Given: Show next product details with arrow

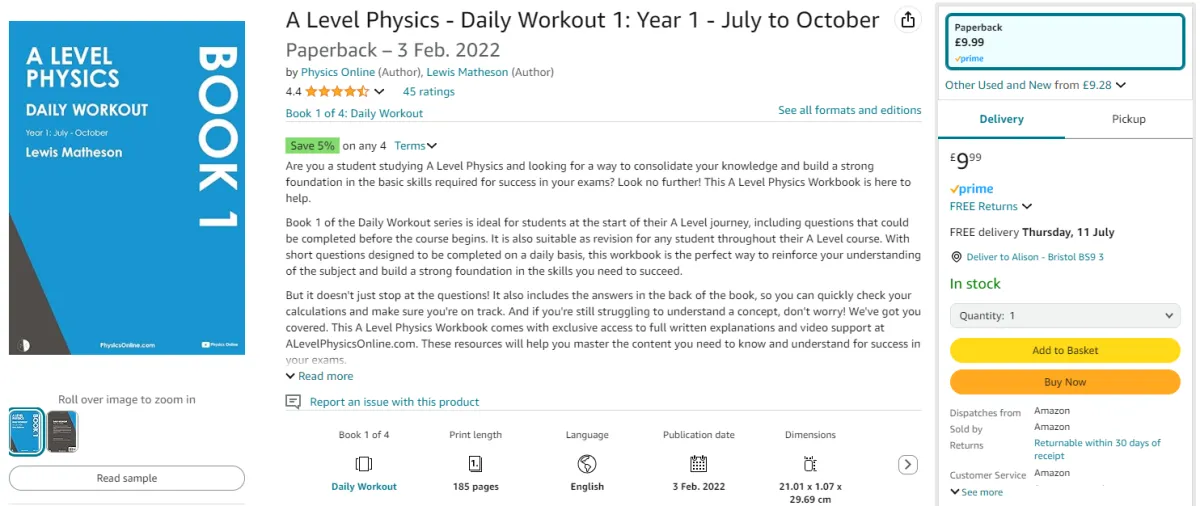Looking at the screenshot, I should click(907, 464).
